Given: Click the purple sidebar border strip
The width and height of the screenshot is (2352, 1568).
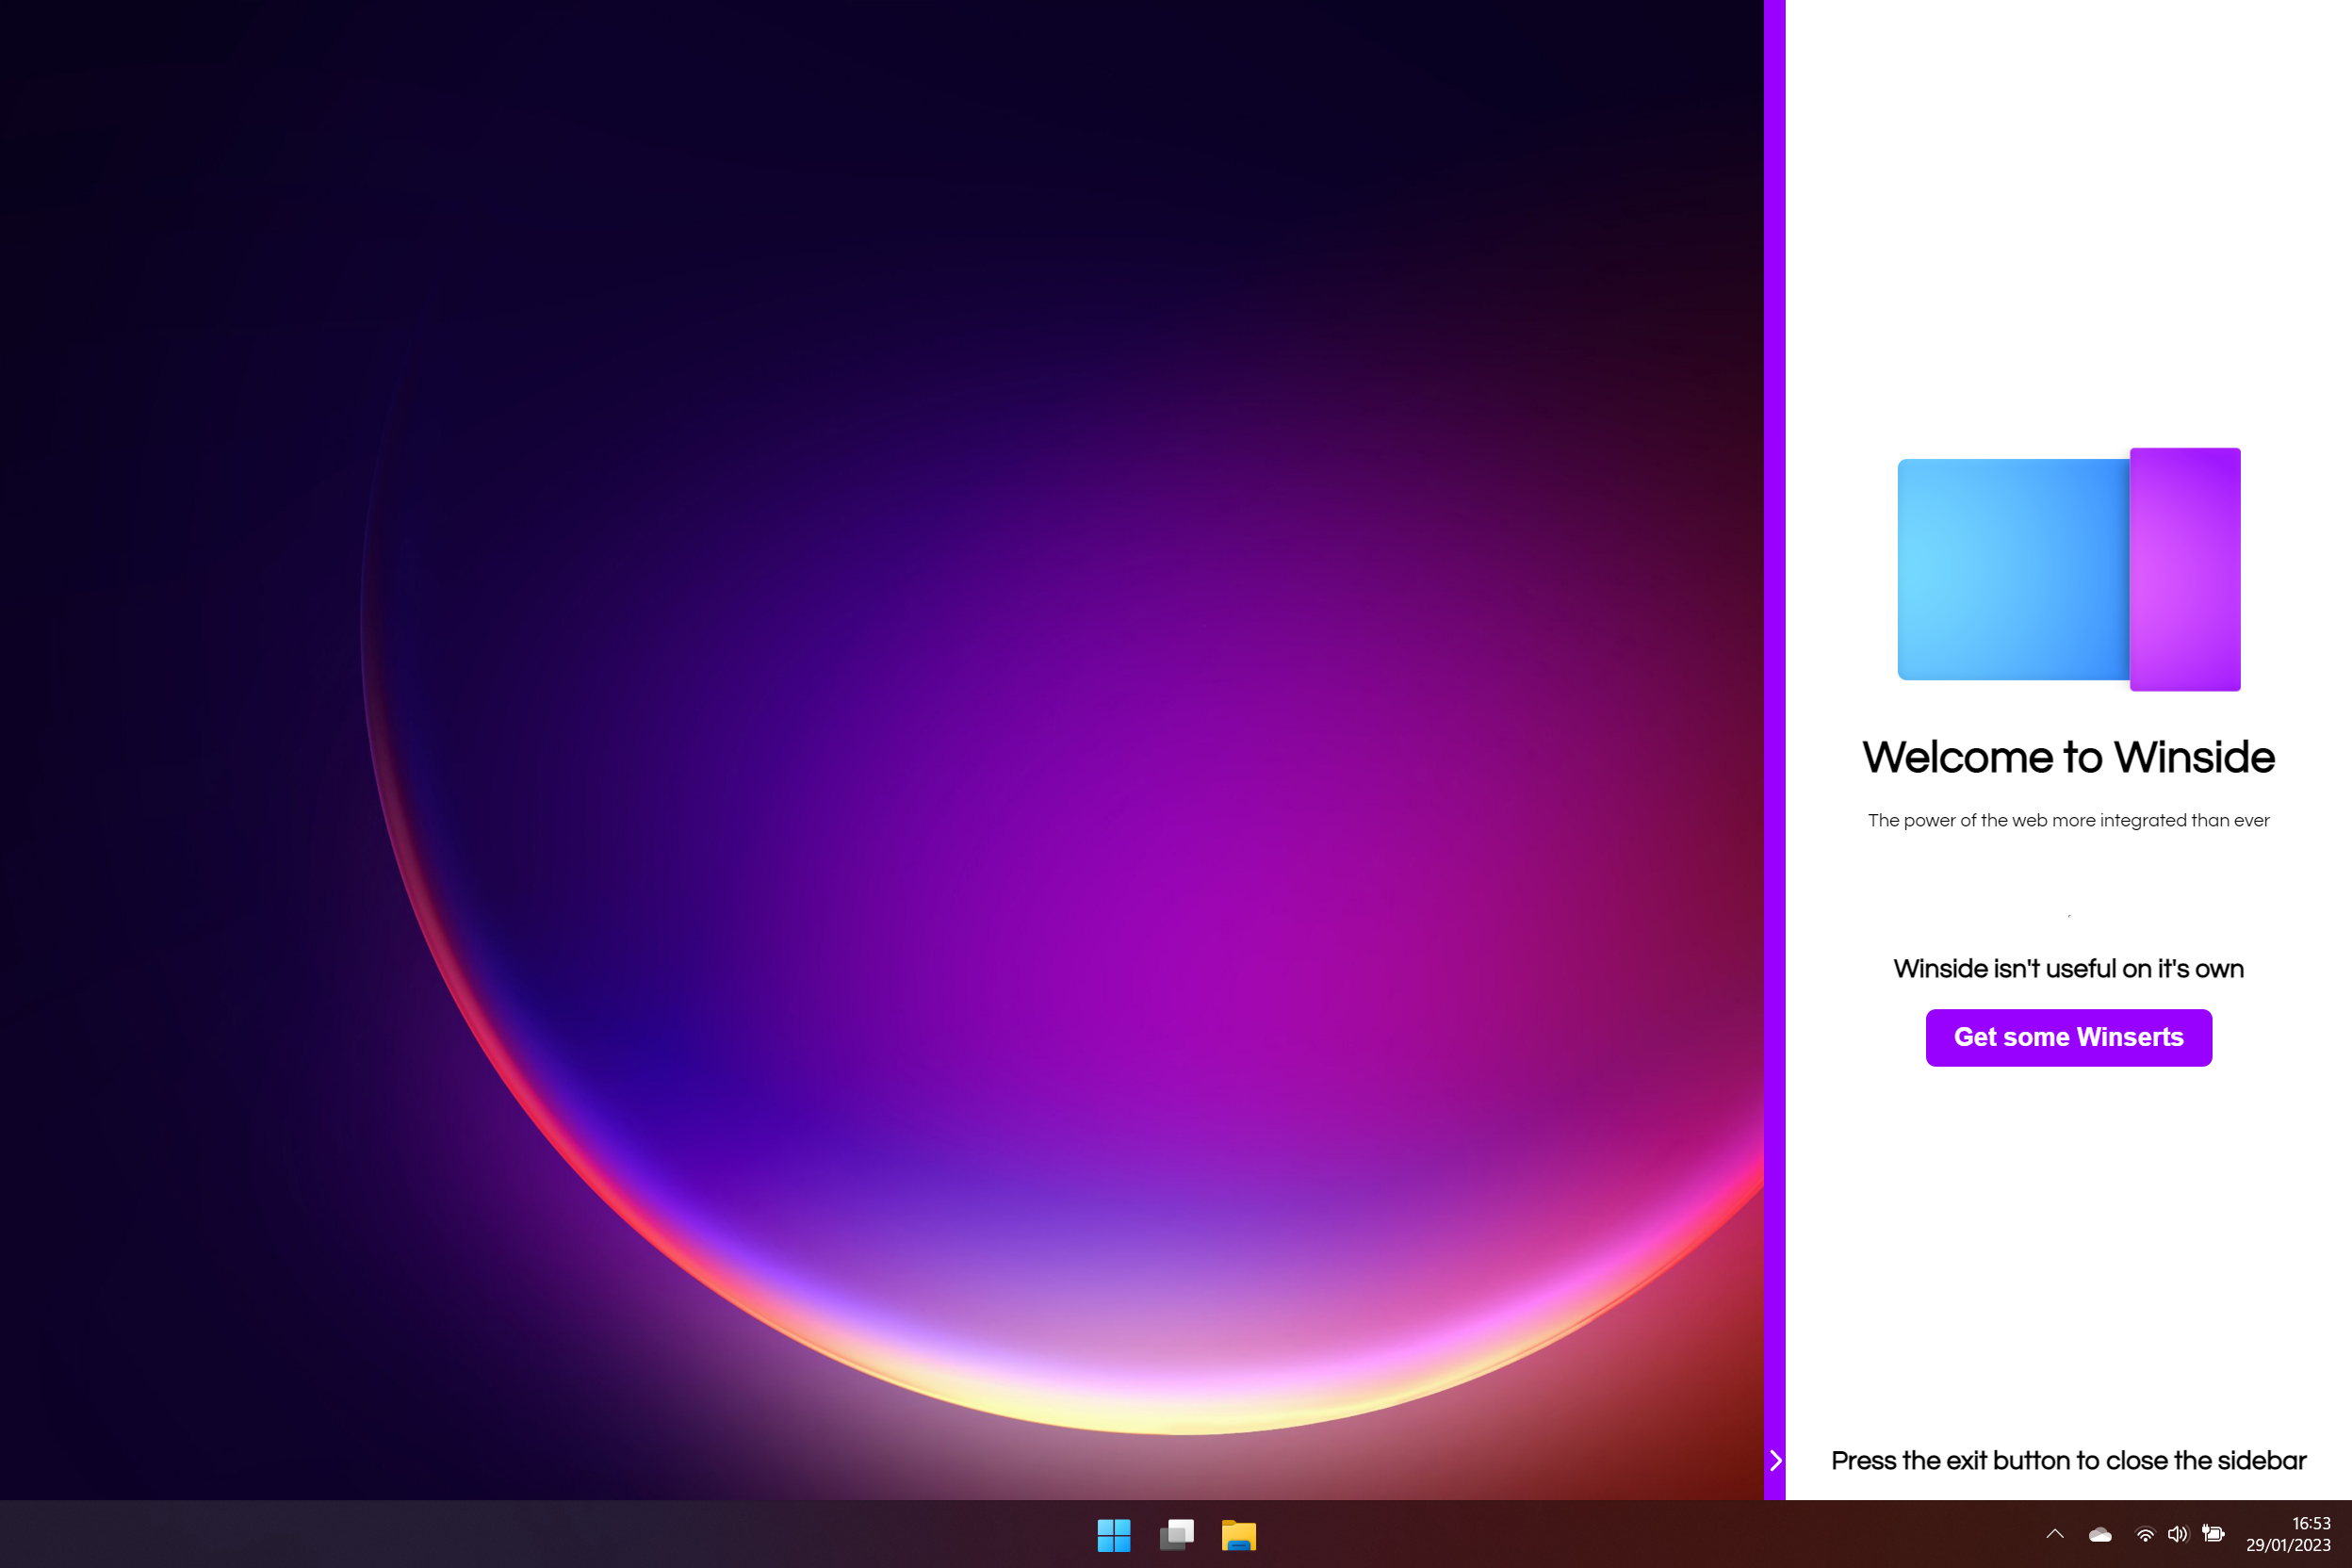Looking at the screenshot, I should [1774, 700].
